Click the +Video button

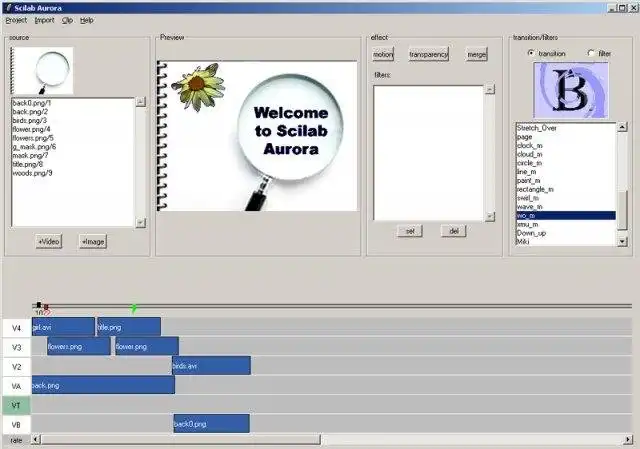coord(49,242)
